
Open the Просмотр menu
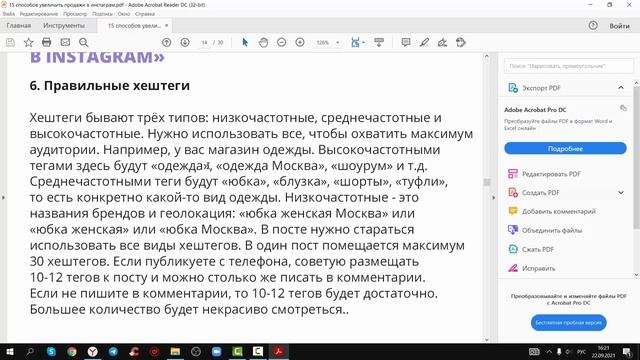75,14
